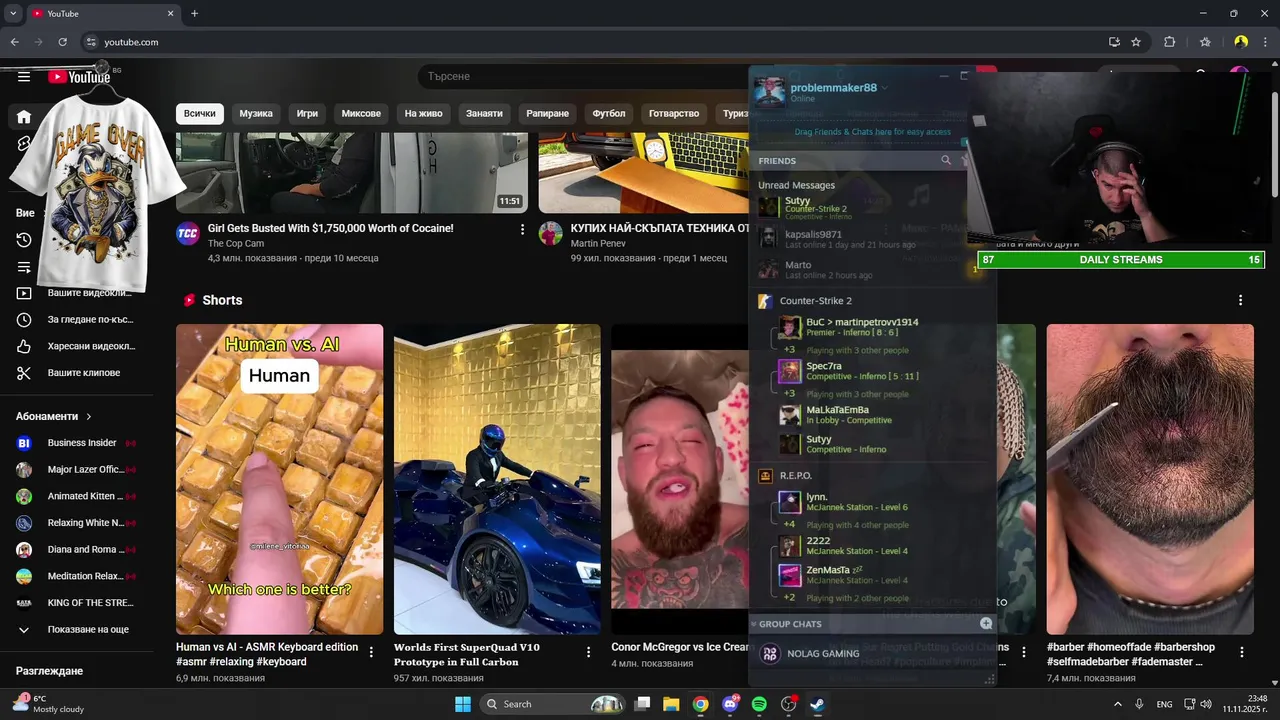Play the barber beard trimming Short
Viewport: 1280px width, 720px height.
point(1150,479)
